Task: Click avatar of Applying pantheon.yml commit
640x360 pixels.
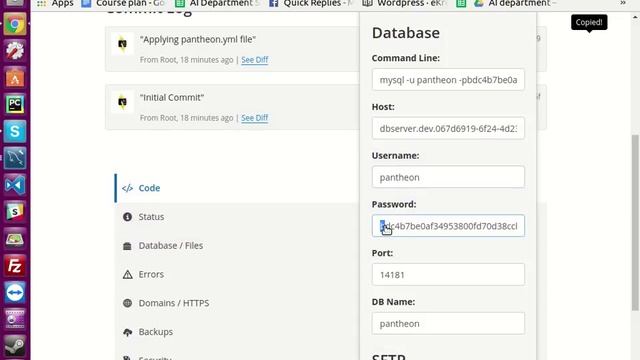Action: (122, 44)
